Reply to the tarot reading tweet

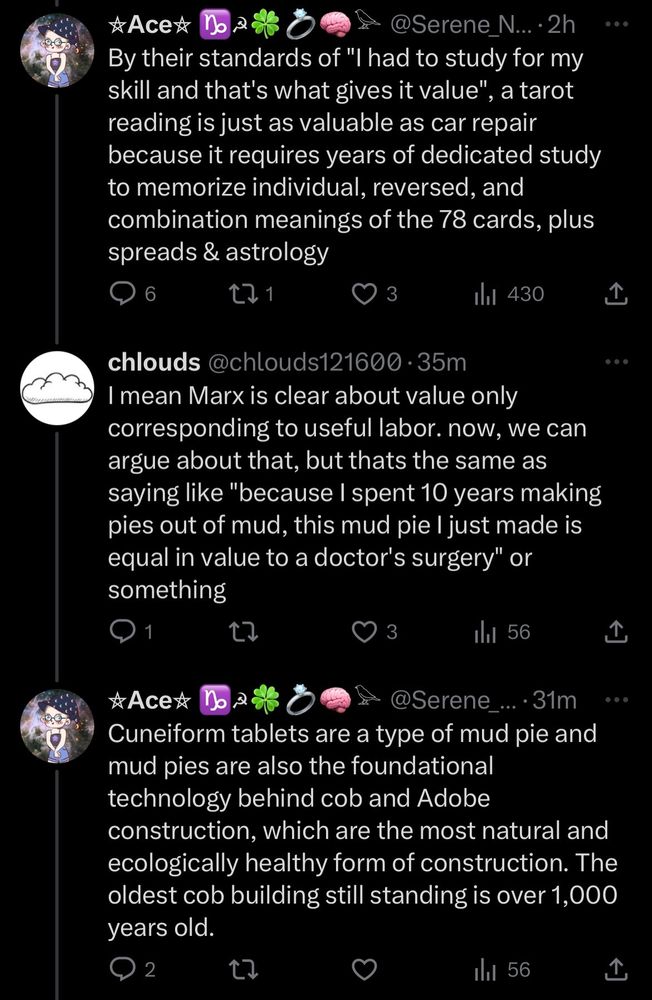pos(122,293)
